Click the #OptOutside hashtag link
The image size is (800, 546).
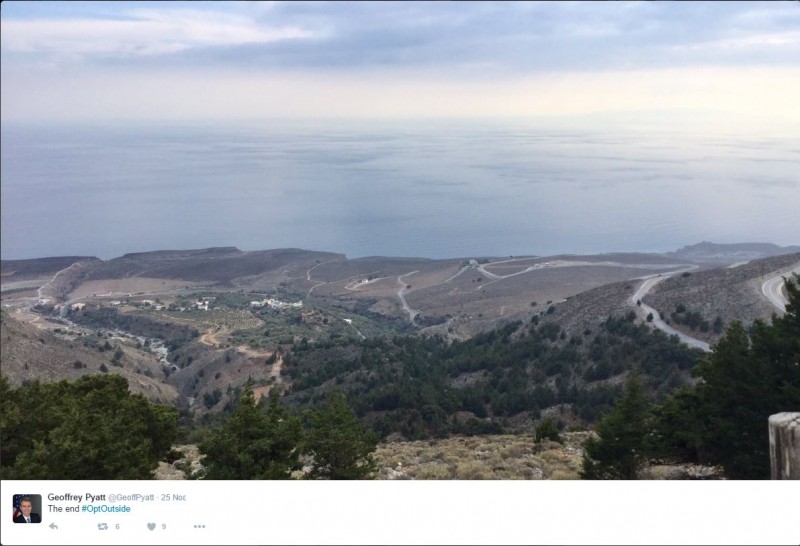point(106,509)
